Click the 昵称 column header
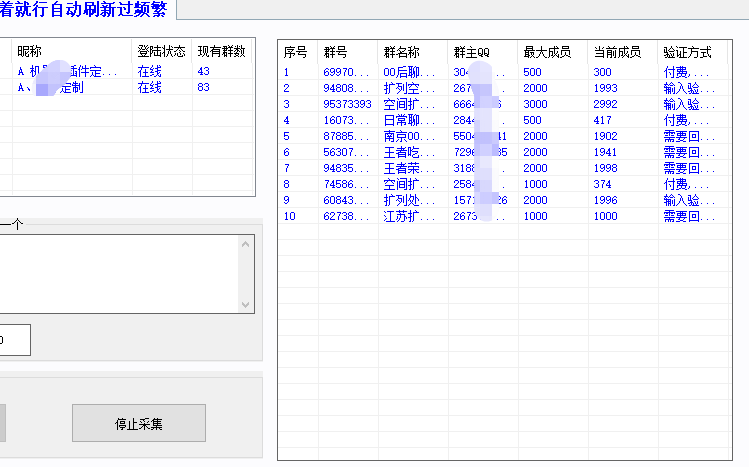This screenshot has width=749, height=467. (x=30, y=51)
